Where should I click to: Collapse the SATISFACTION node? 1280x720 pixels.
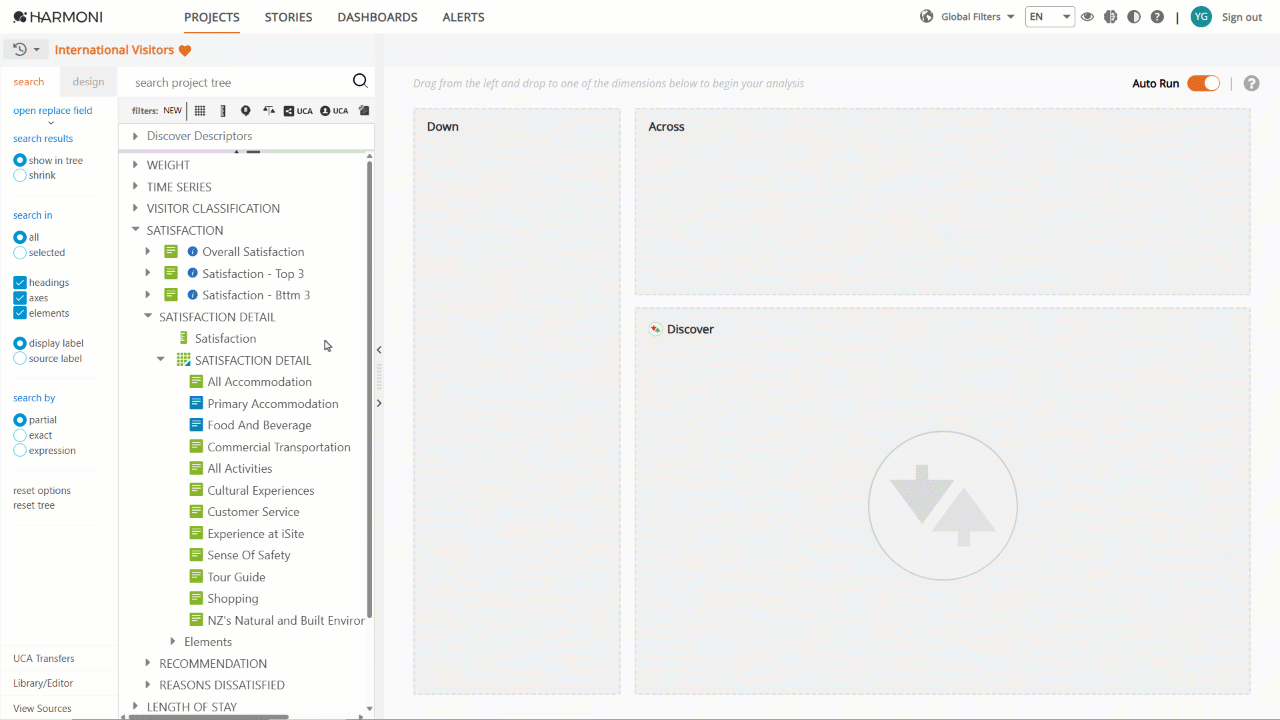click(135, 230)
